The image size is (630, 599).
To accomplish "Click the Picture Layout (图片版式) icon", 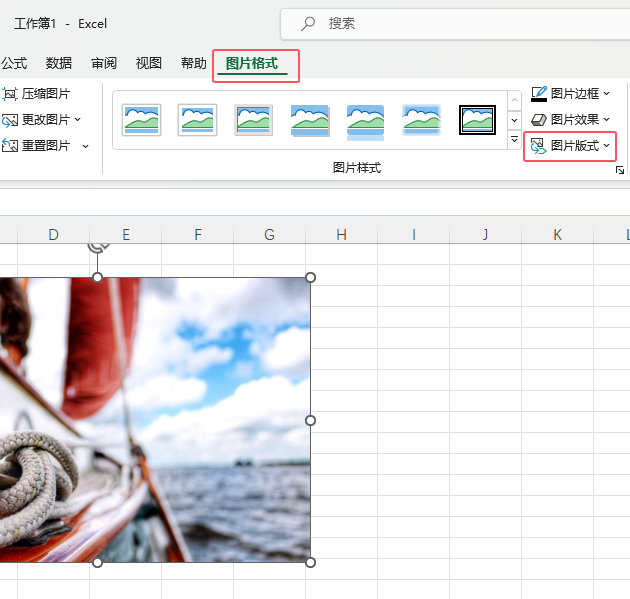I will tap(539, 146).
